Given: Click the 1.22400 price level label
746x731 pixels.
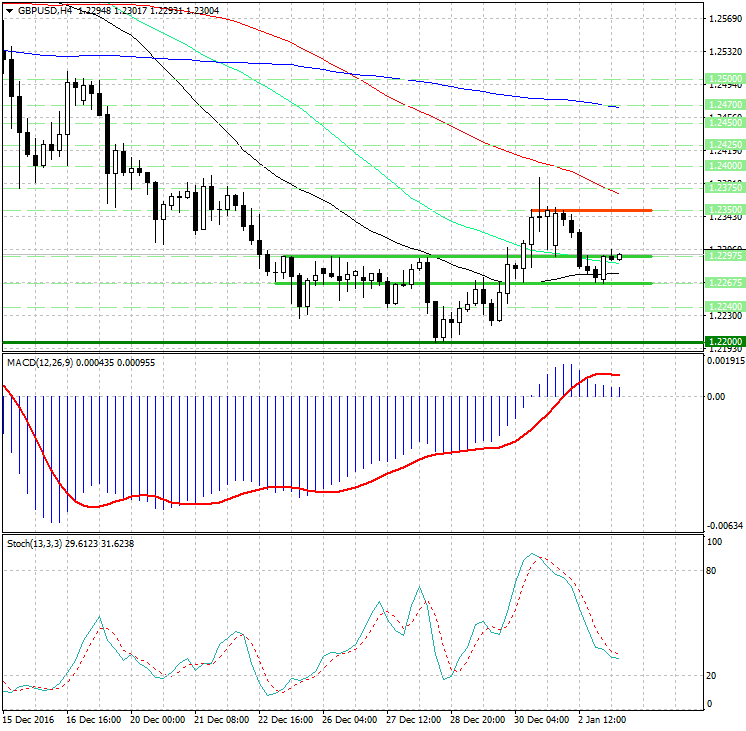Looking at the screenshot, I should point(723,305).
